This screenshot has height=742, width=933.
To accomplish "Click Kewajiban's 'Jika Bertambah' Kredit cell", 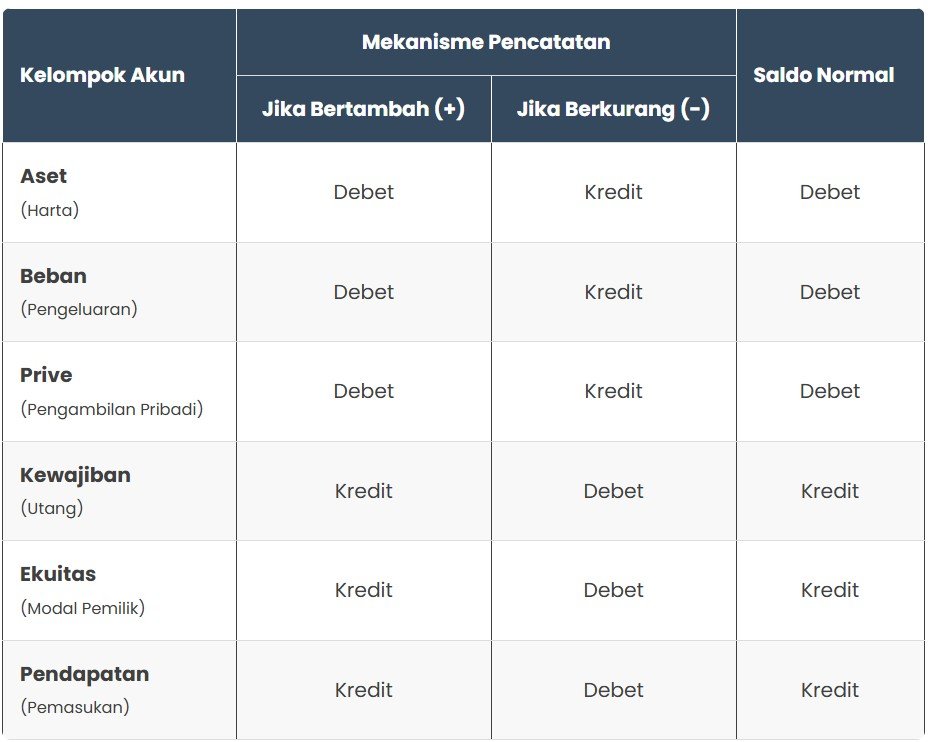I will pyautogui.click(x=364, y=491).
